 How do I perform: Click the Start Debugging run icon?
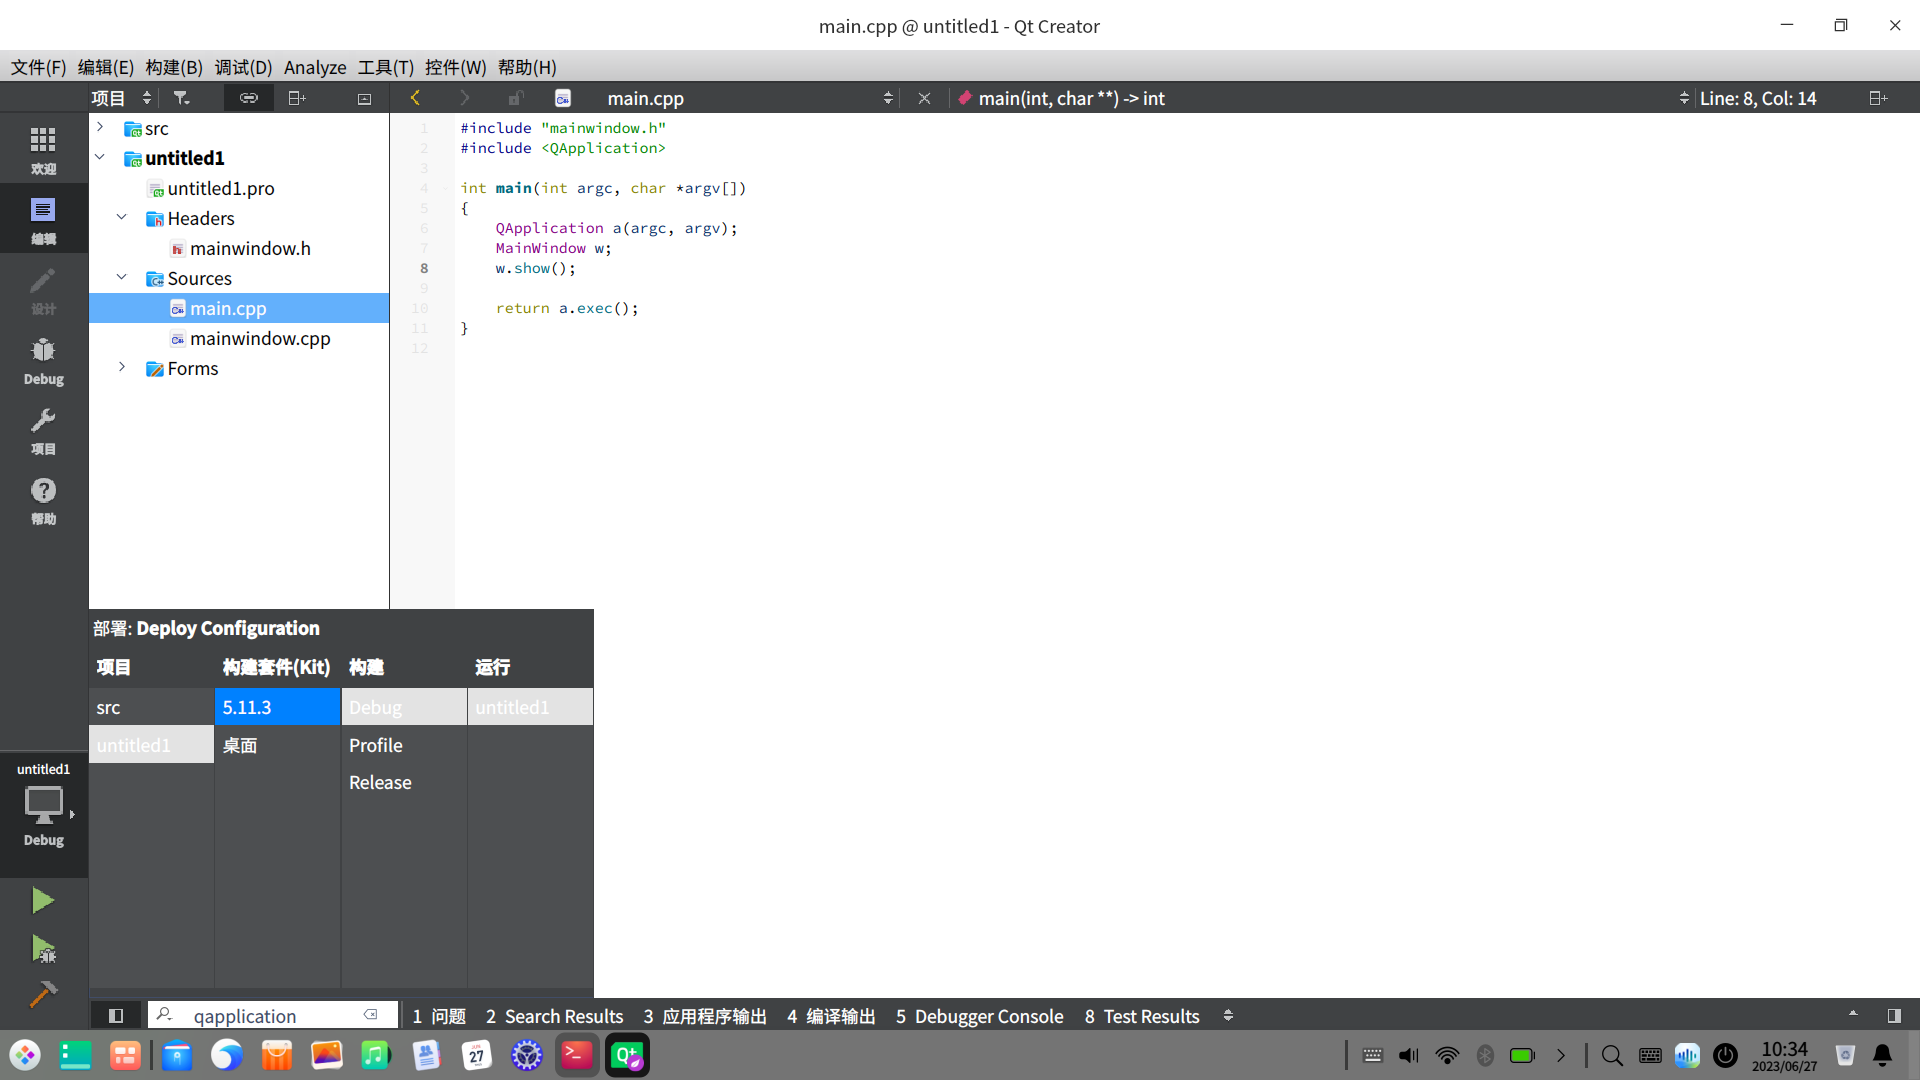(43, 948)
